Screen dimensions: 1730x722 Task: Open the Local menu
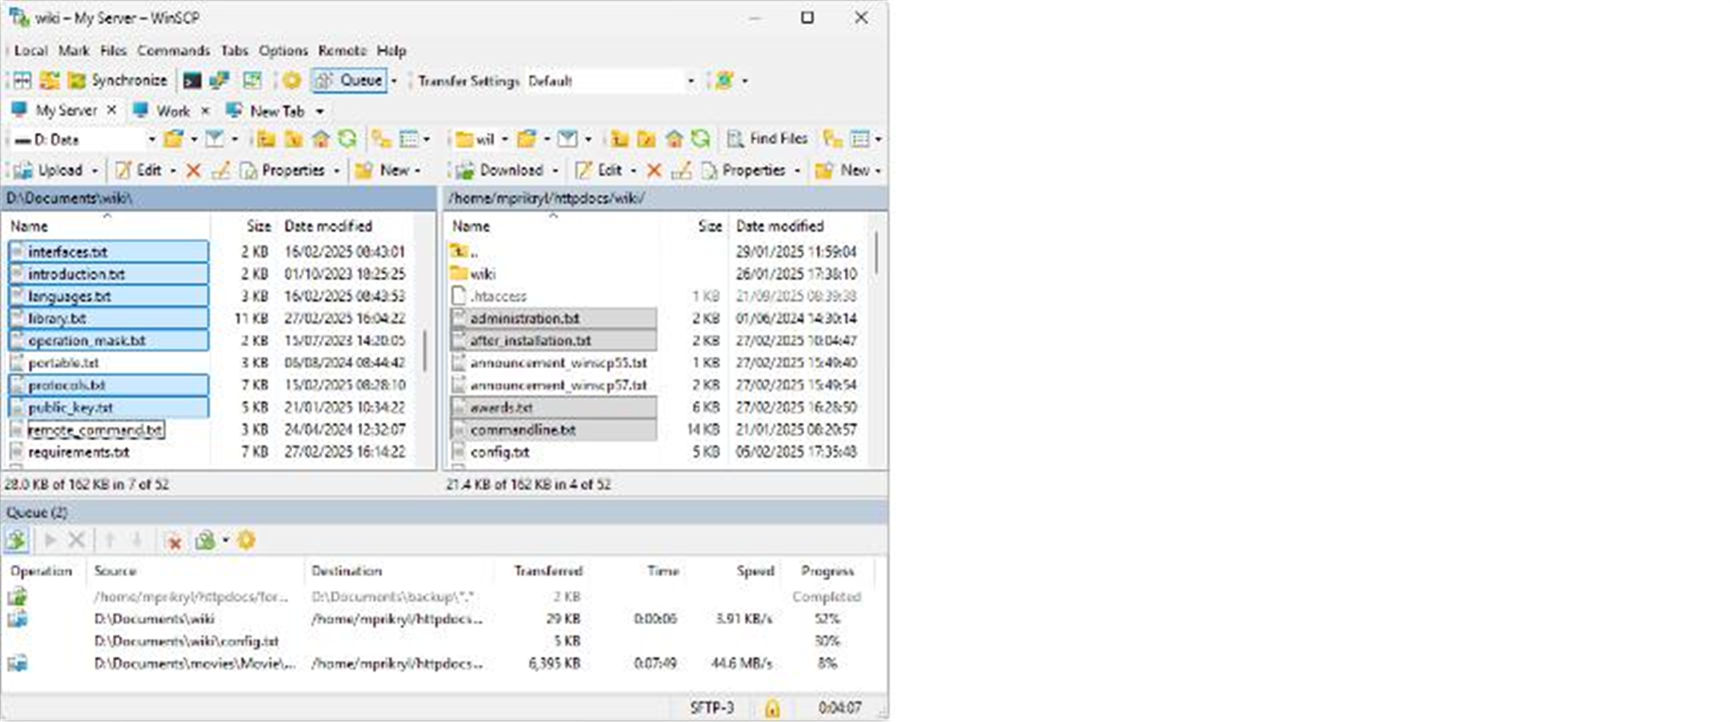[x=30, y=50]
